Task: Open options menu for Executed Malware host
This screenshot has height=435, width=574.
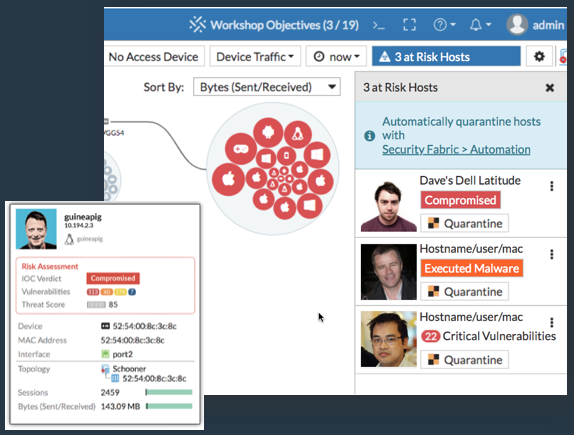Action: [x=551, y=254]
